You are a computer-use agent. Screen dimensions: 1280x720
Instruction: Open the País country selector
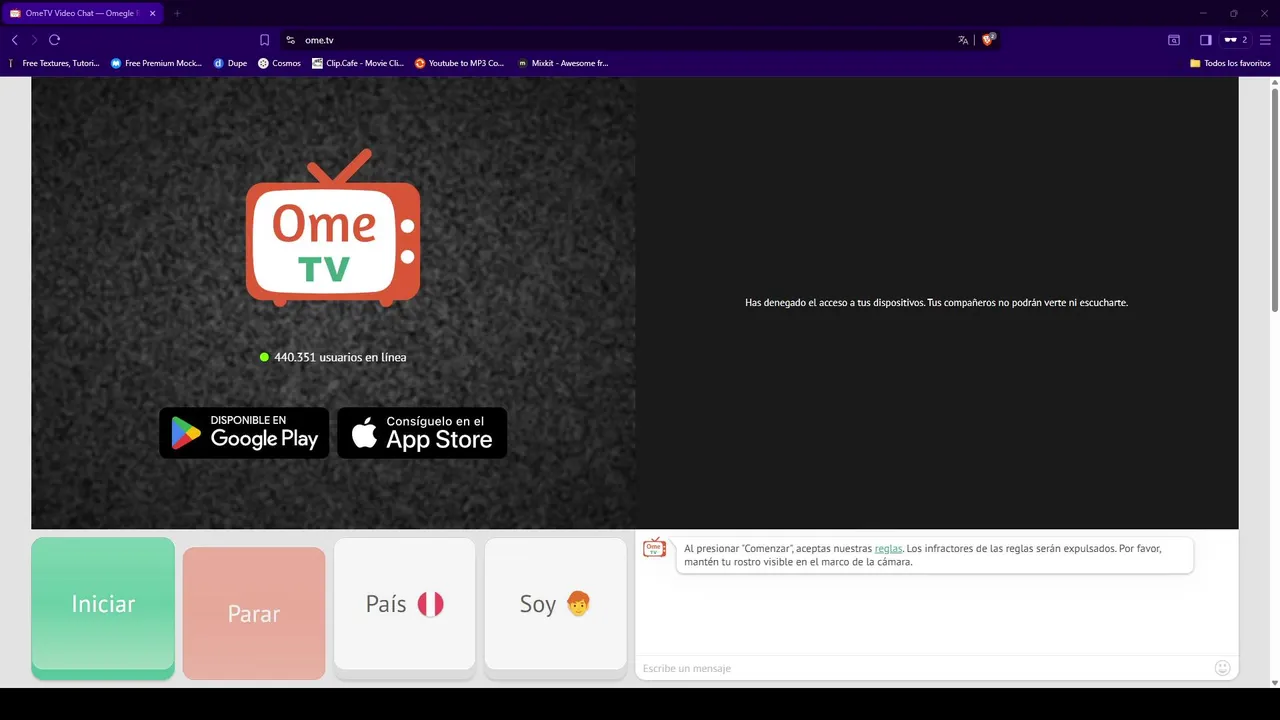pos(404,608)
